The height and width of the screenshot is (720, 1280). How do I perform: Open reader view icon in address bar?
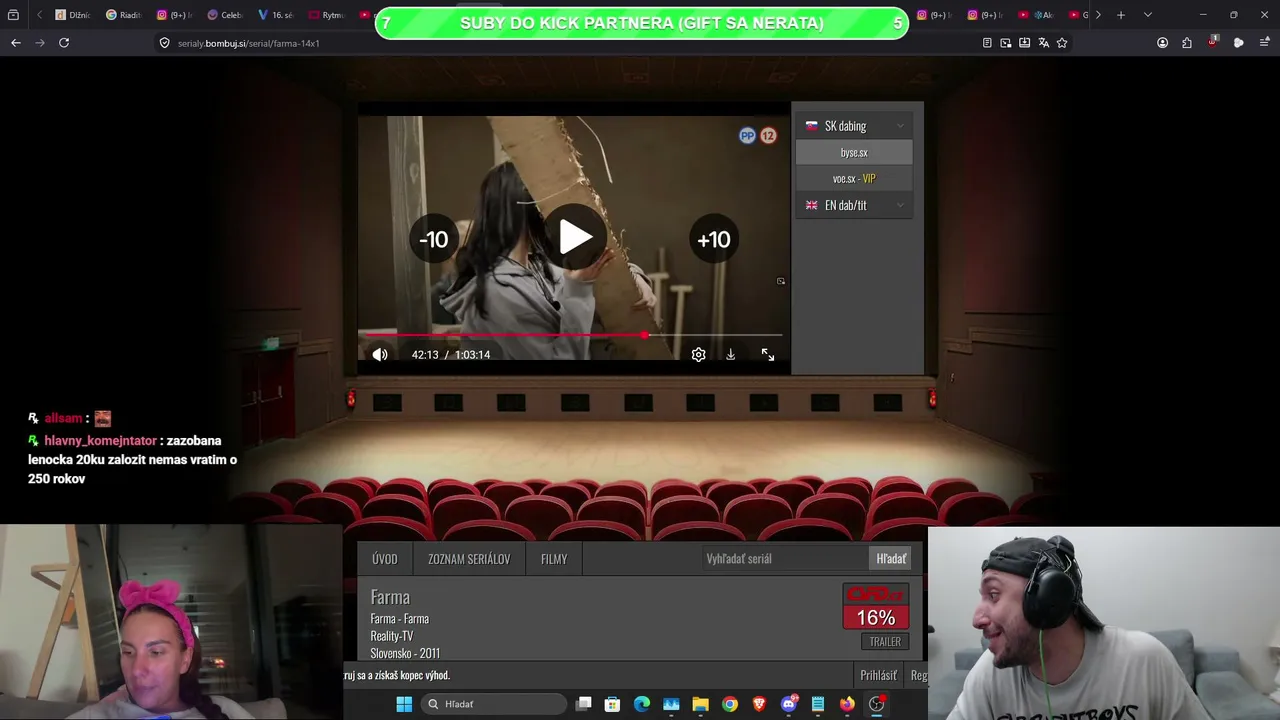[x=987, y=43]
